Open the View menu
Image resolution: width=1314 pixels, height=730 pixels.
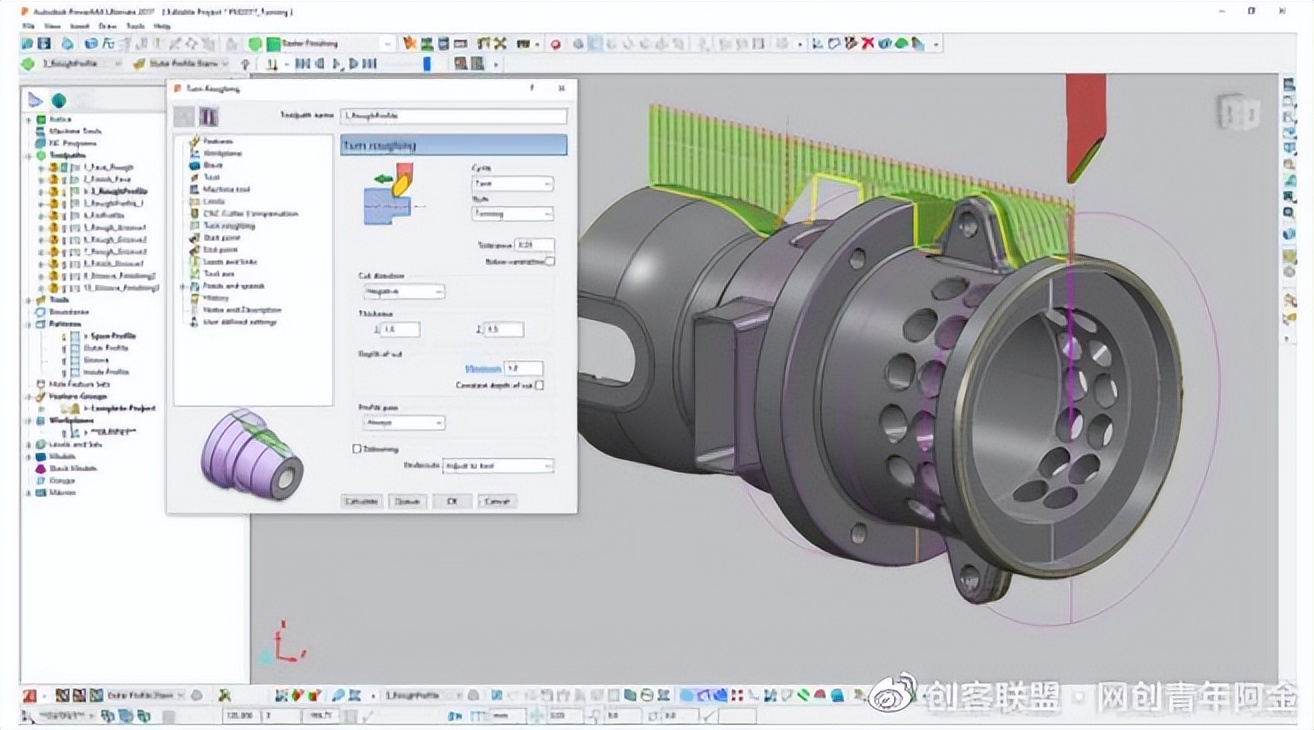52,24
